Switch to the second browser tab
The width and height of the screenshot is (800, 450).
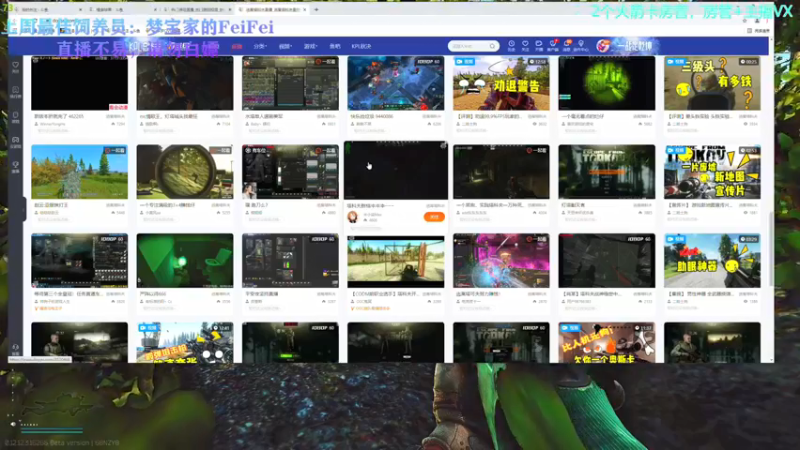(x=121, y=10)
